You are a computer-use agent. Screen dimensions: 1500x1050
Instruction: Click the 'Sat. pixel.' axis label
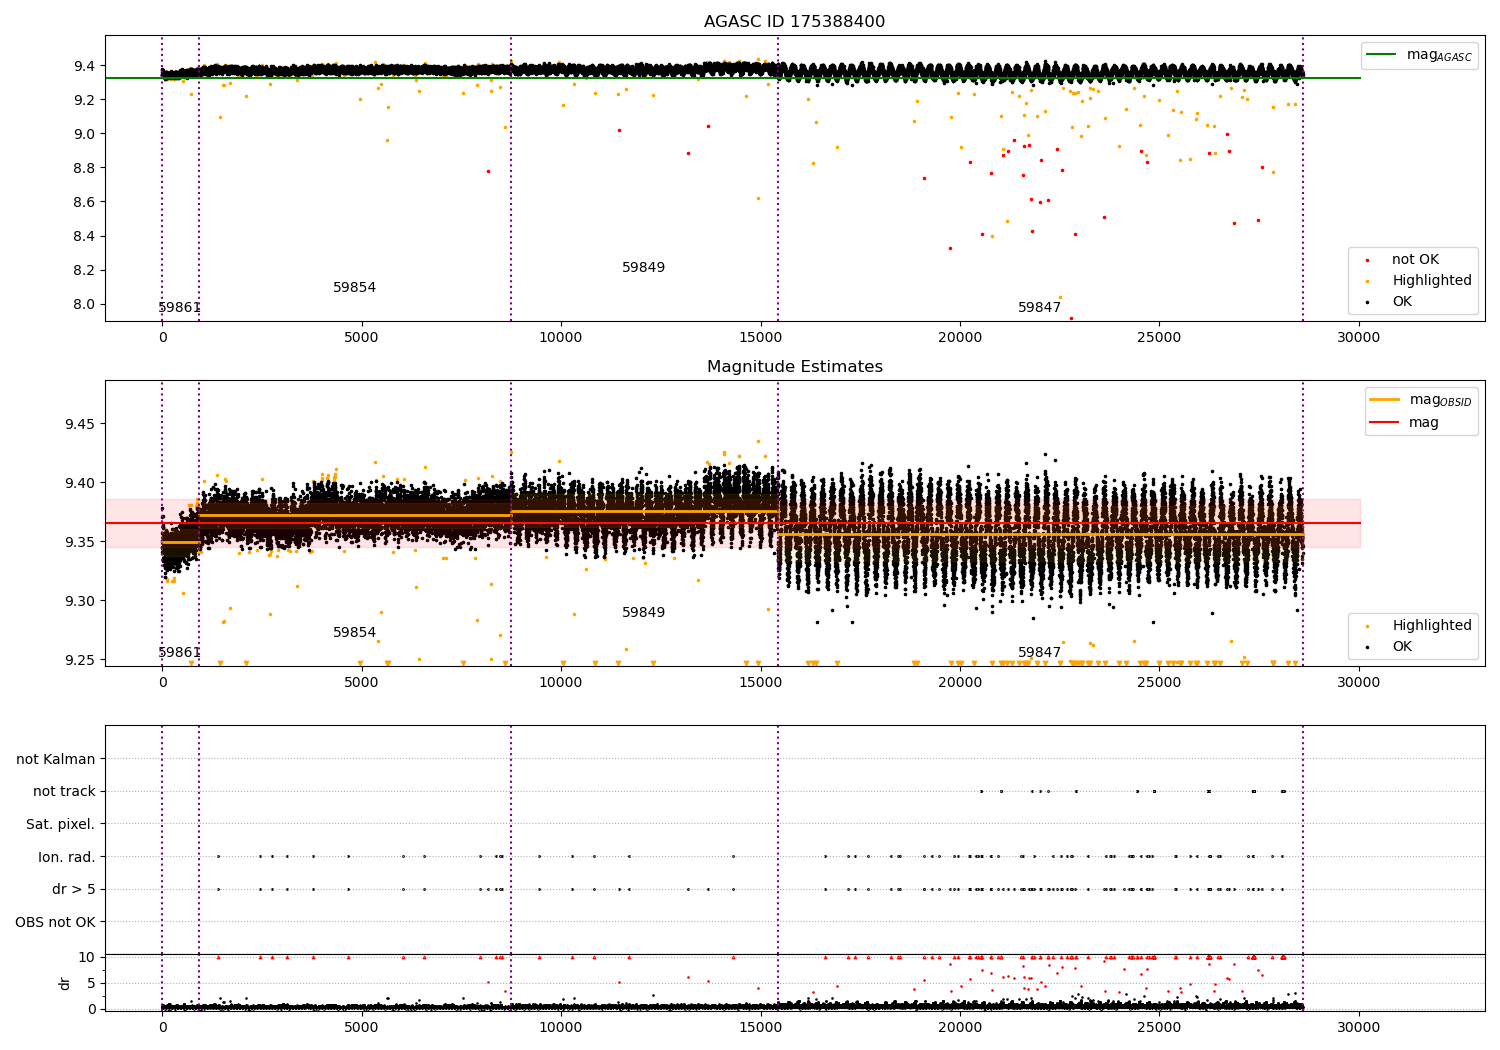coord(61,825)
